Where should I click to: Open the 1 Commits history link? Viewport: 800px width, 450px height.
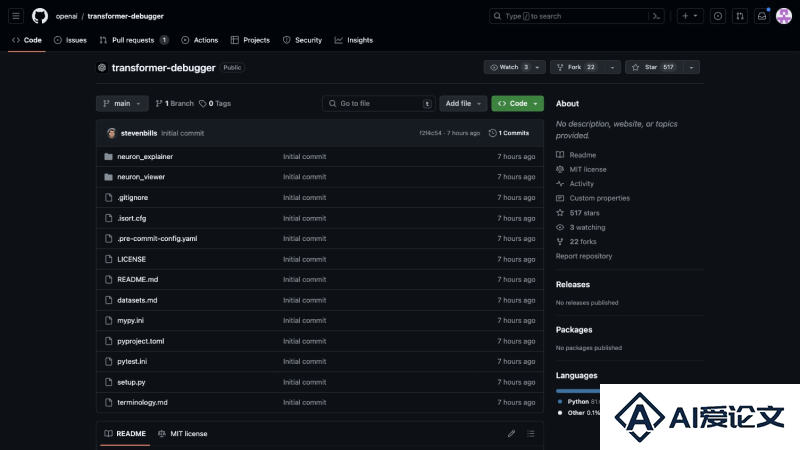509,133
